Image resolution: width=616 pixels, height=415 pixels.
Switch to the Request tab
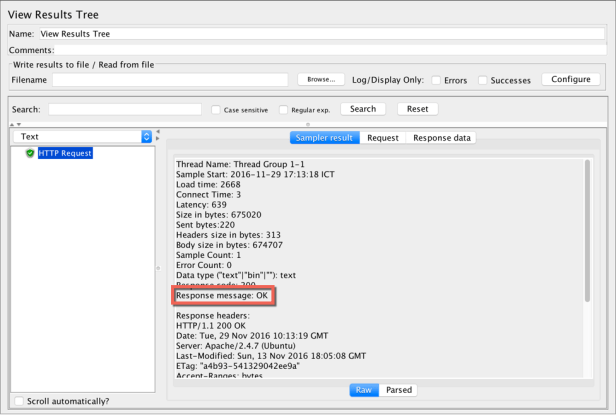coord(383,138)
